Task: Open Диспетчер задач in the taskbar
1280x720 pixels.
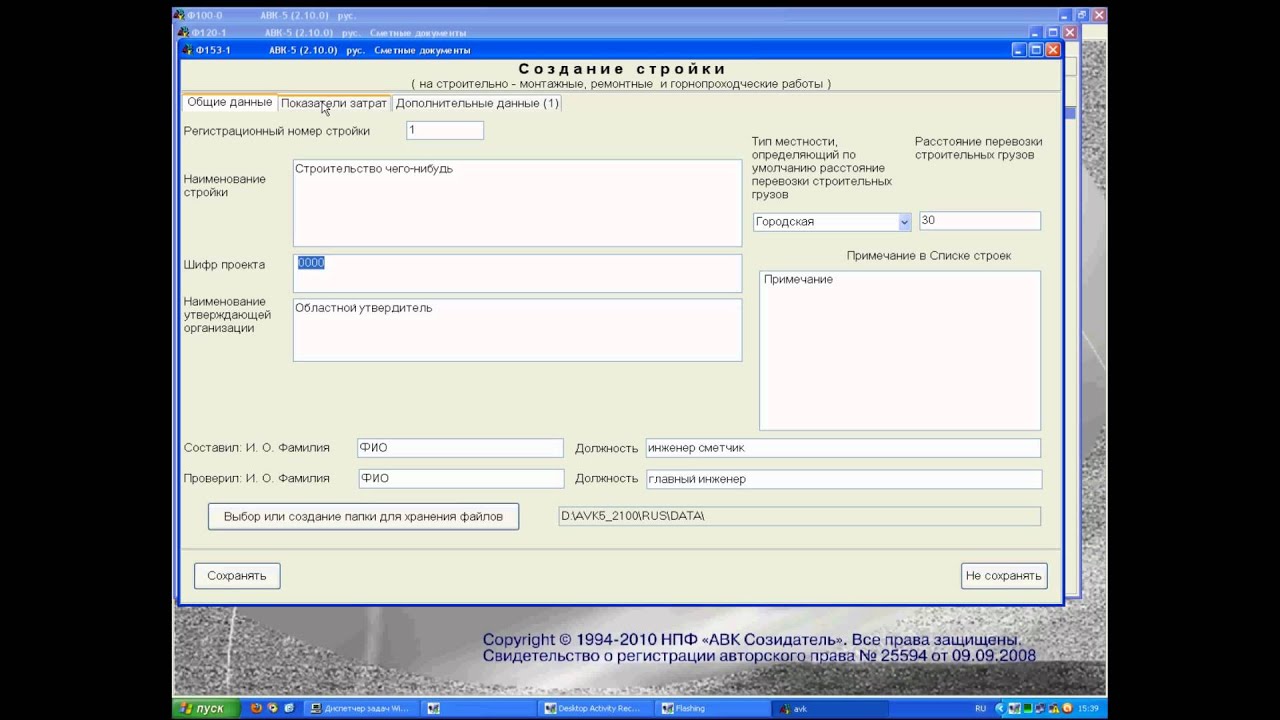Action: [x=360, y=708]
